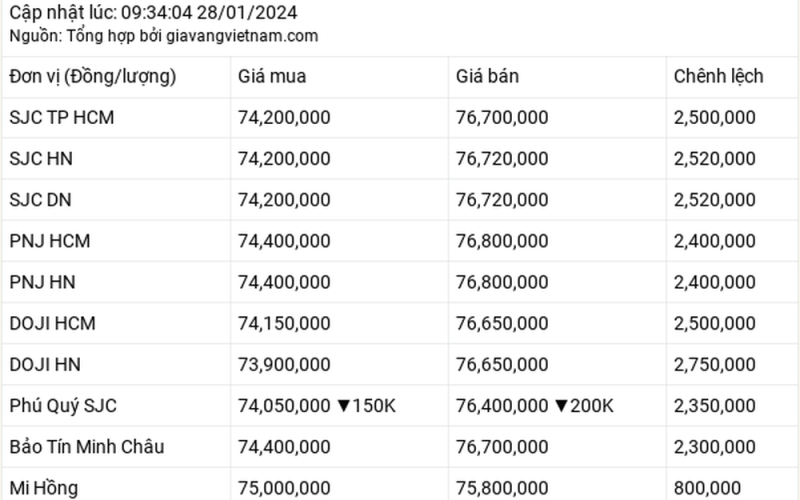
Task: Click the SJC TP HCM row label
Action: 61,117
